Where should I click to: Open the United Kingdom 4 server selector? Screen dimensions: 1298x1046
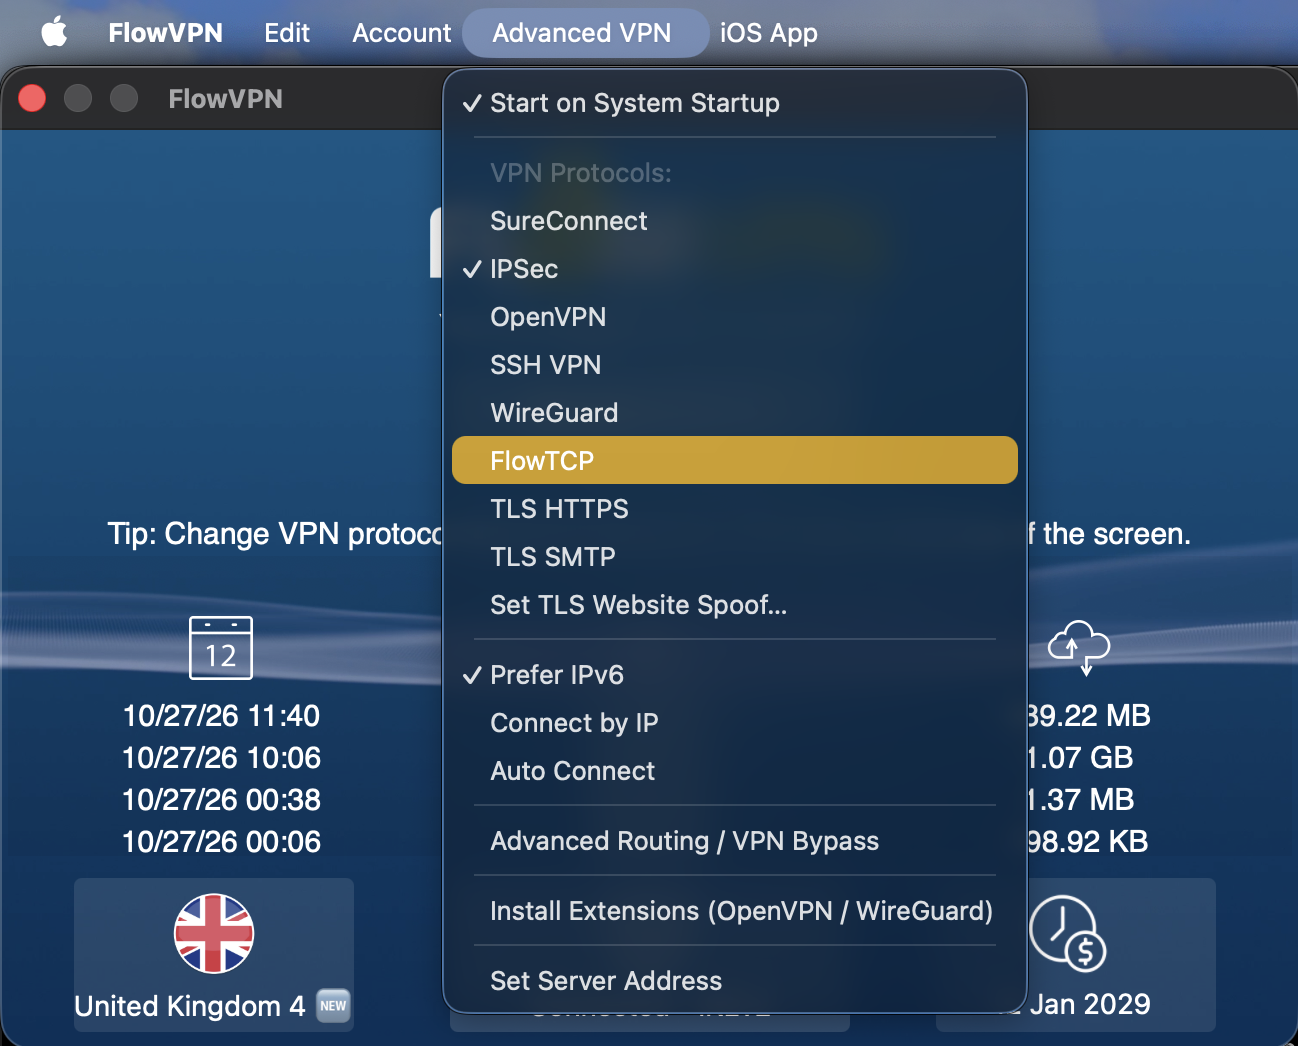click(214, 955)
